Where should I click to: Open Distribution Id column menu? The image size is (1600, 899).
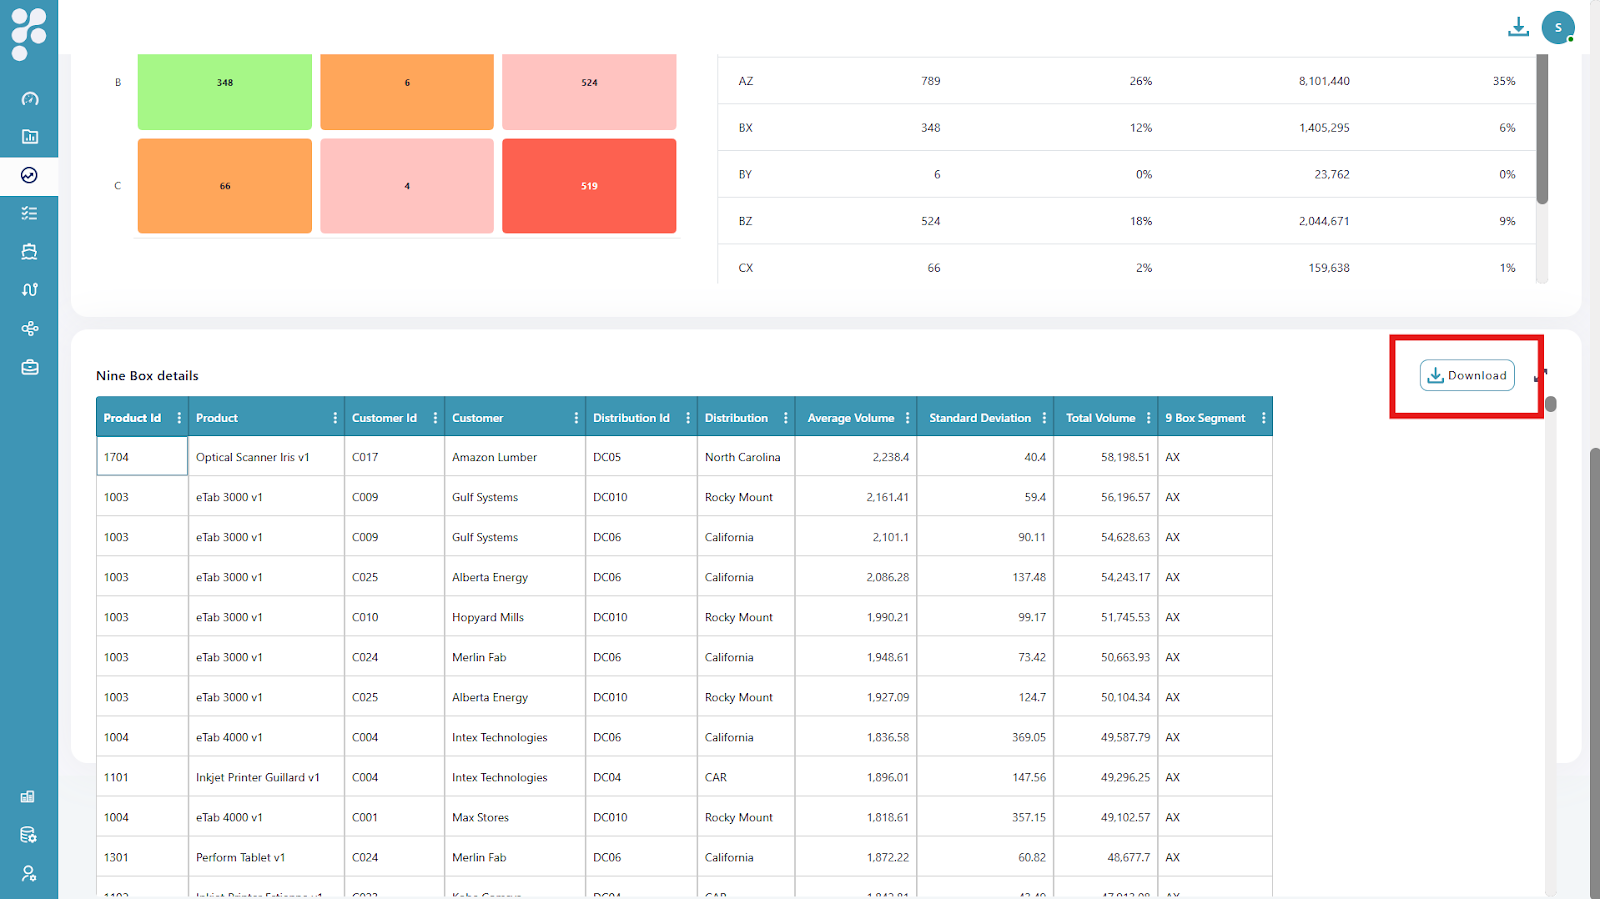688,418
